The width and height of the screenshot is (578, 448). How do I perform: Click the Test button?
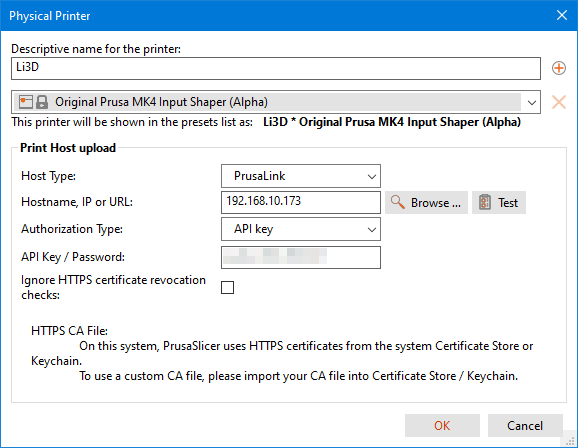click(499, 202)
